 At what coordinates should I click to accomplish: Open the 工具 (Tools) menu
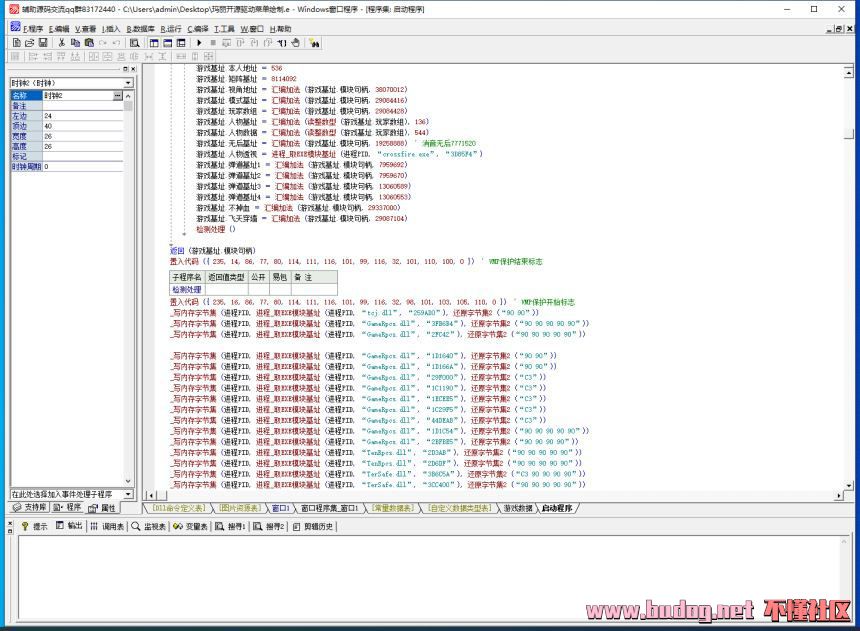pyautogui.click(x=224, y=29)
